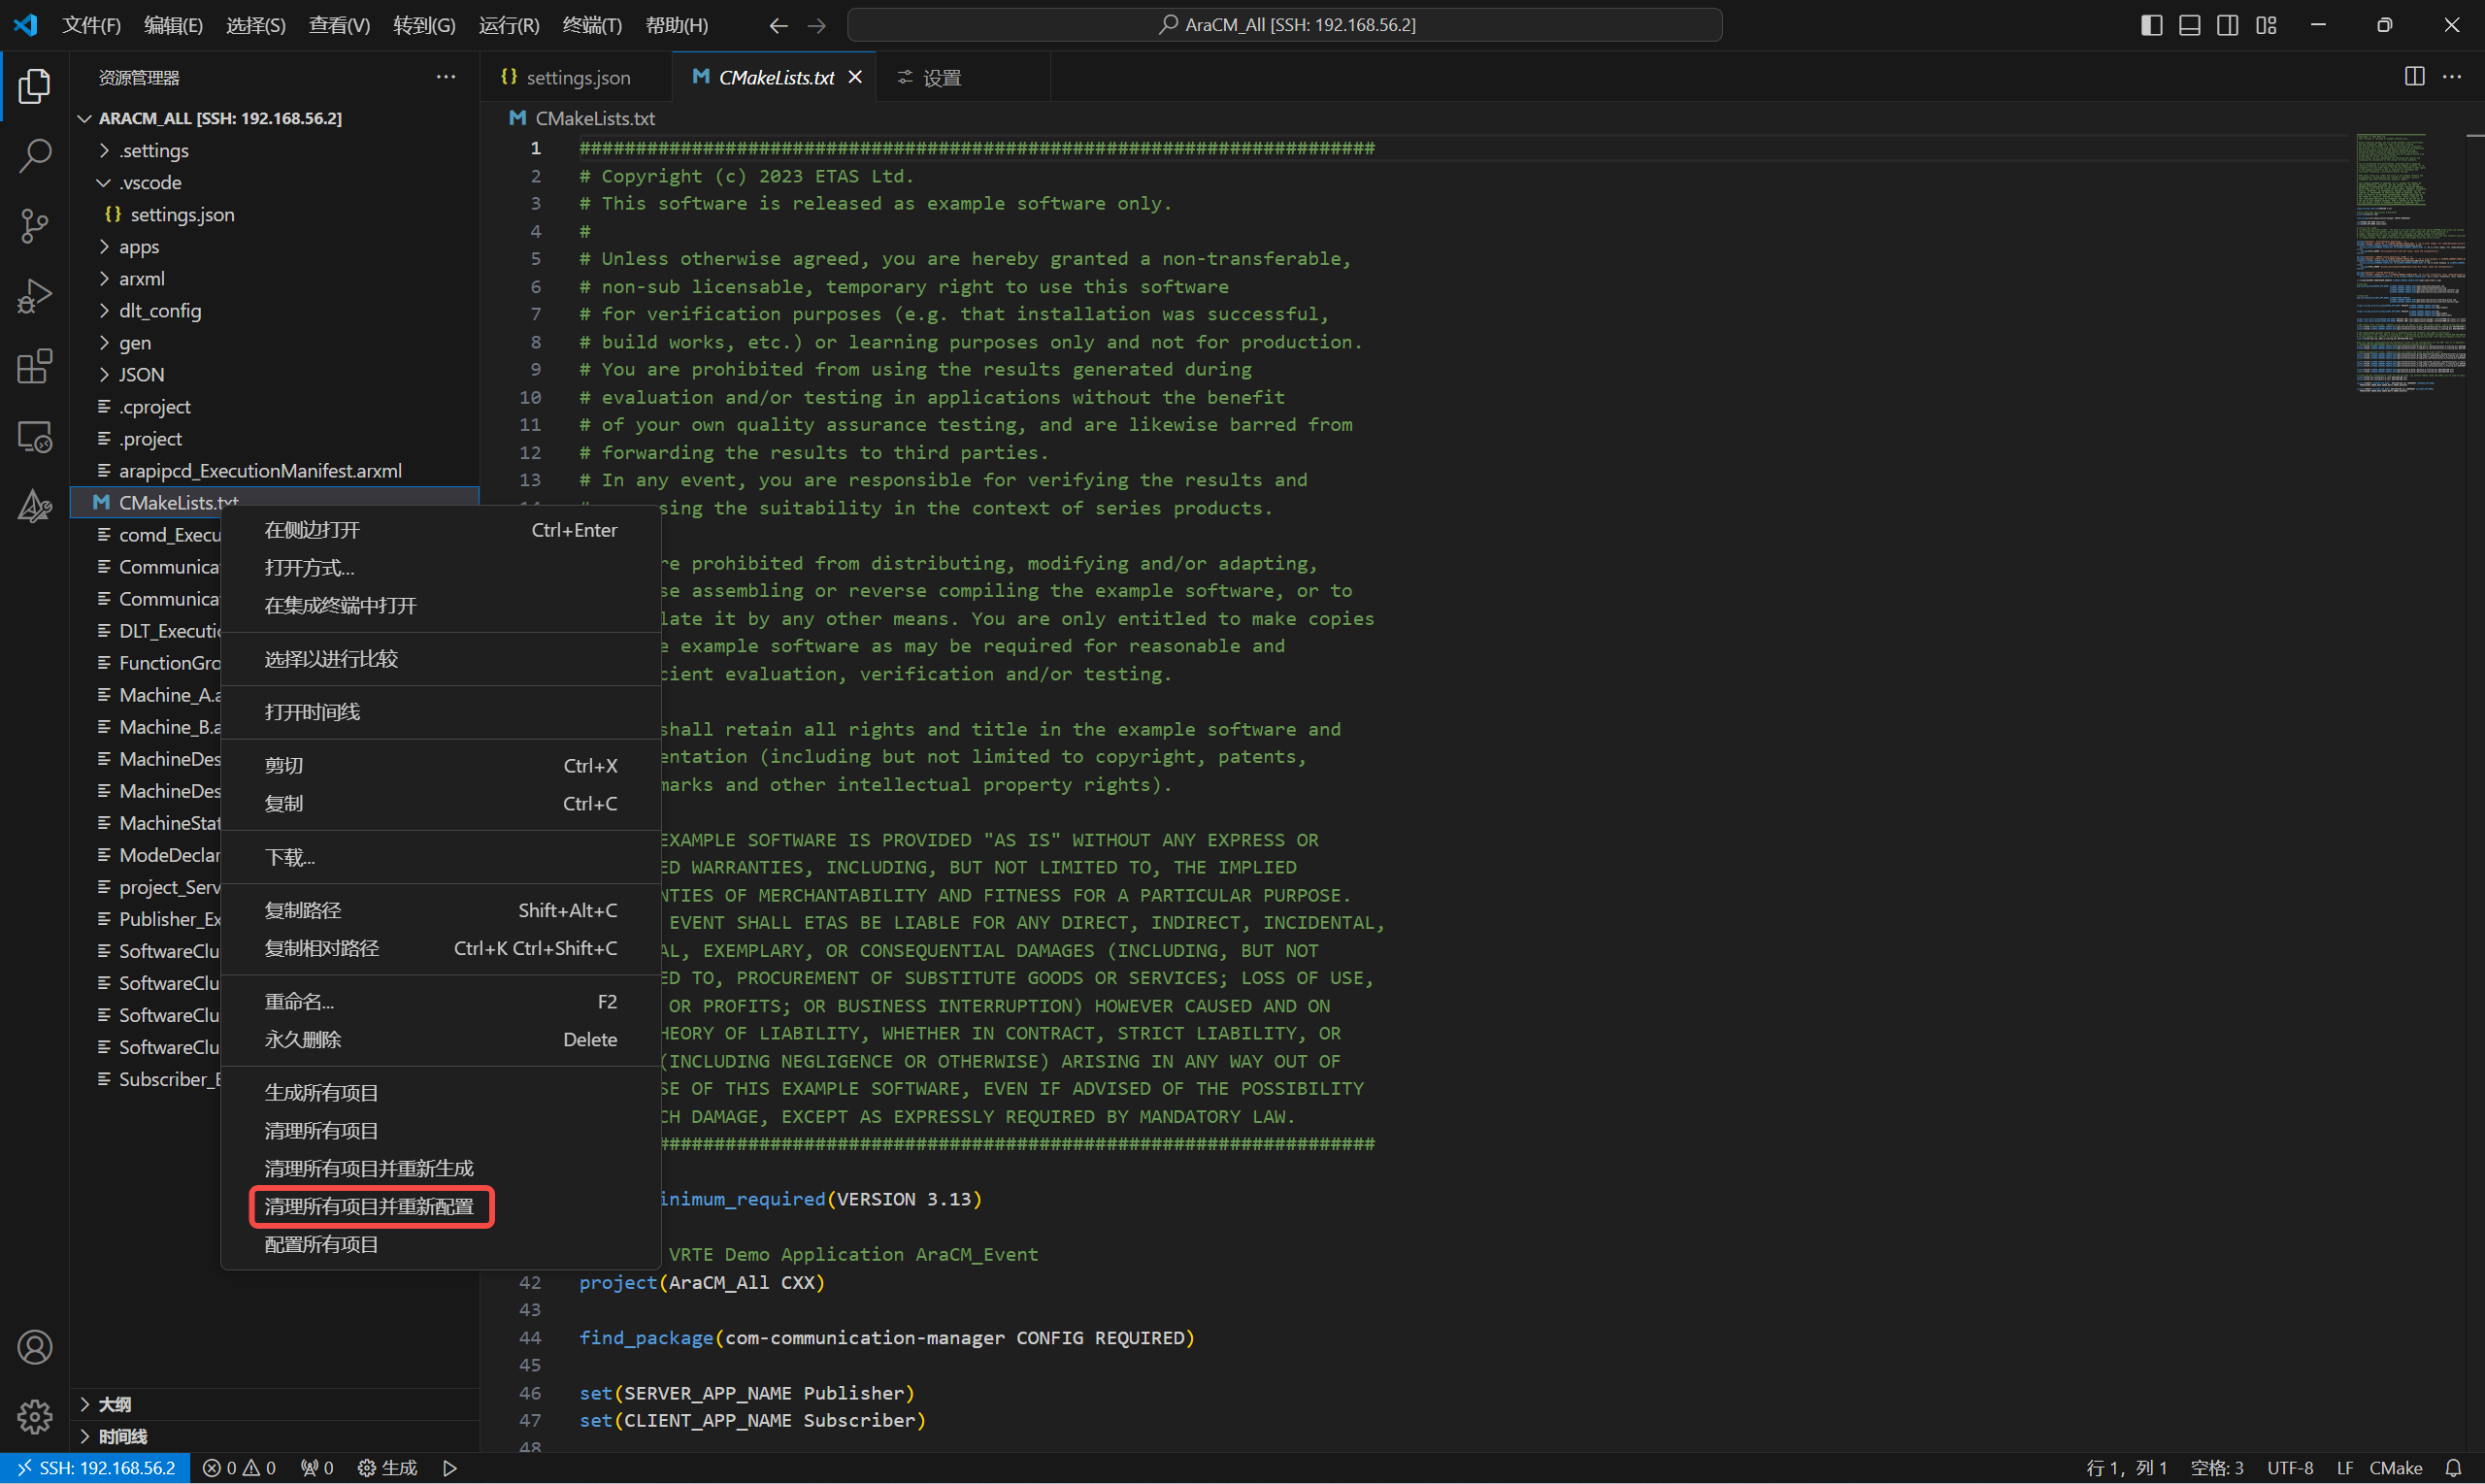The image size is (2485, 1484).
Task: Collapse the .vscode folder
Action: [150, 183]
